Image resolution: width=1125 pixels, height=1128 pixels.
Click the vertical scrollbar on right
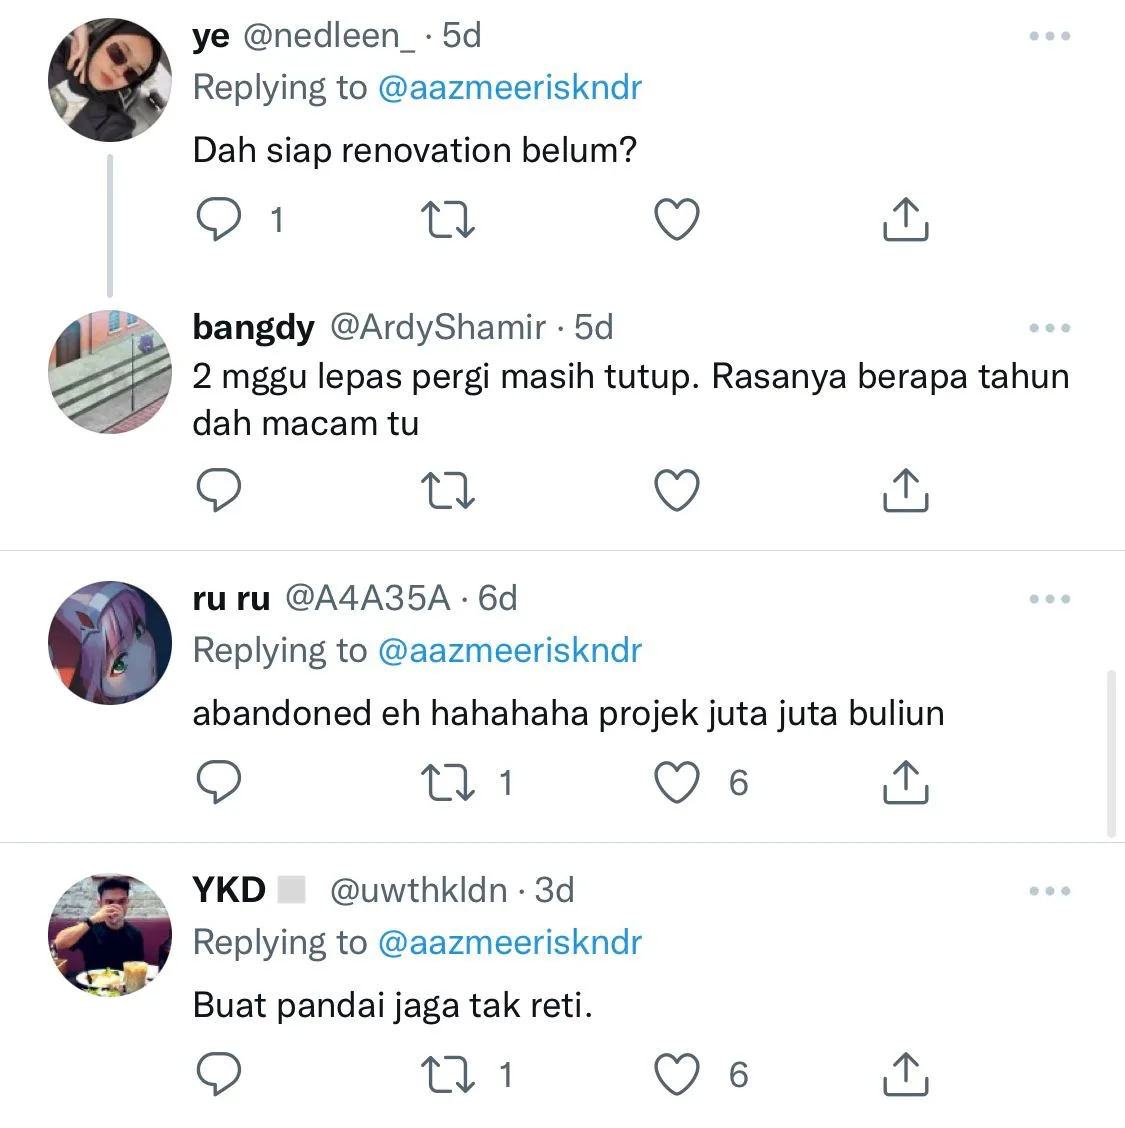coord(1111,753)
